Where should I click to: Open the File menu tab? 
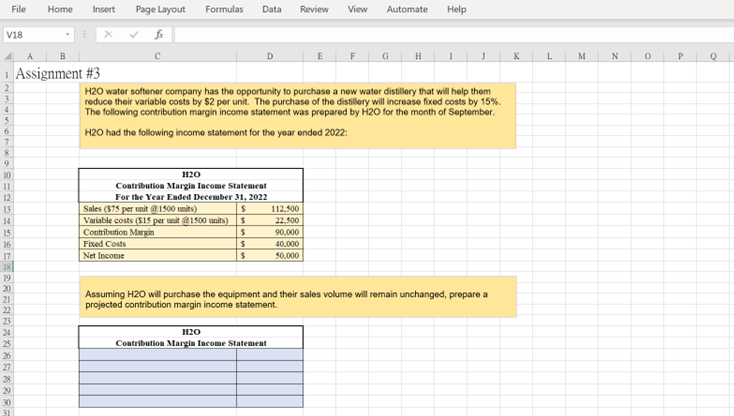(18, 9)
